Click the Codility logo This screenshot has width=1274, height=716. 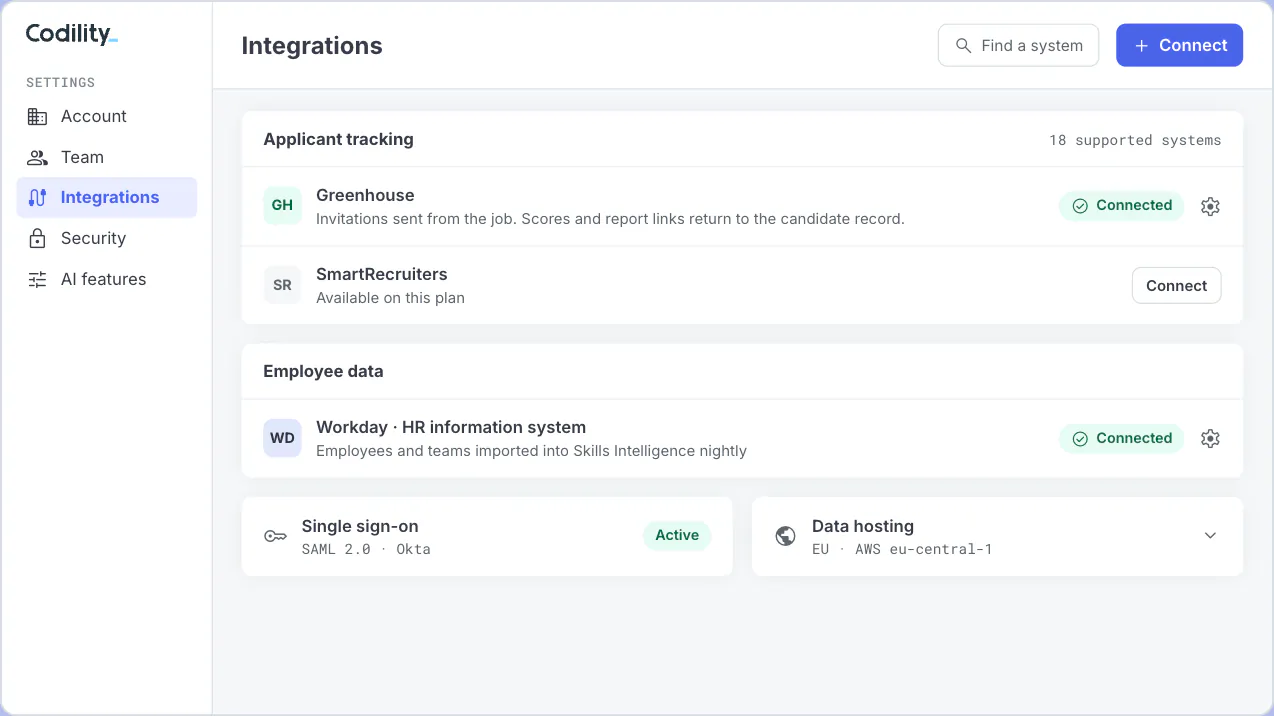(x=71, y=34)
